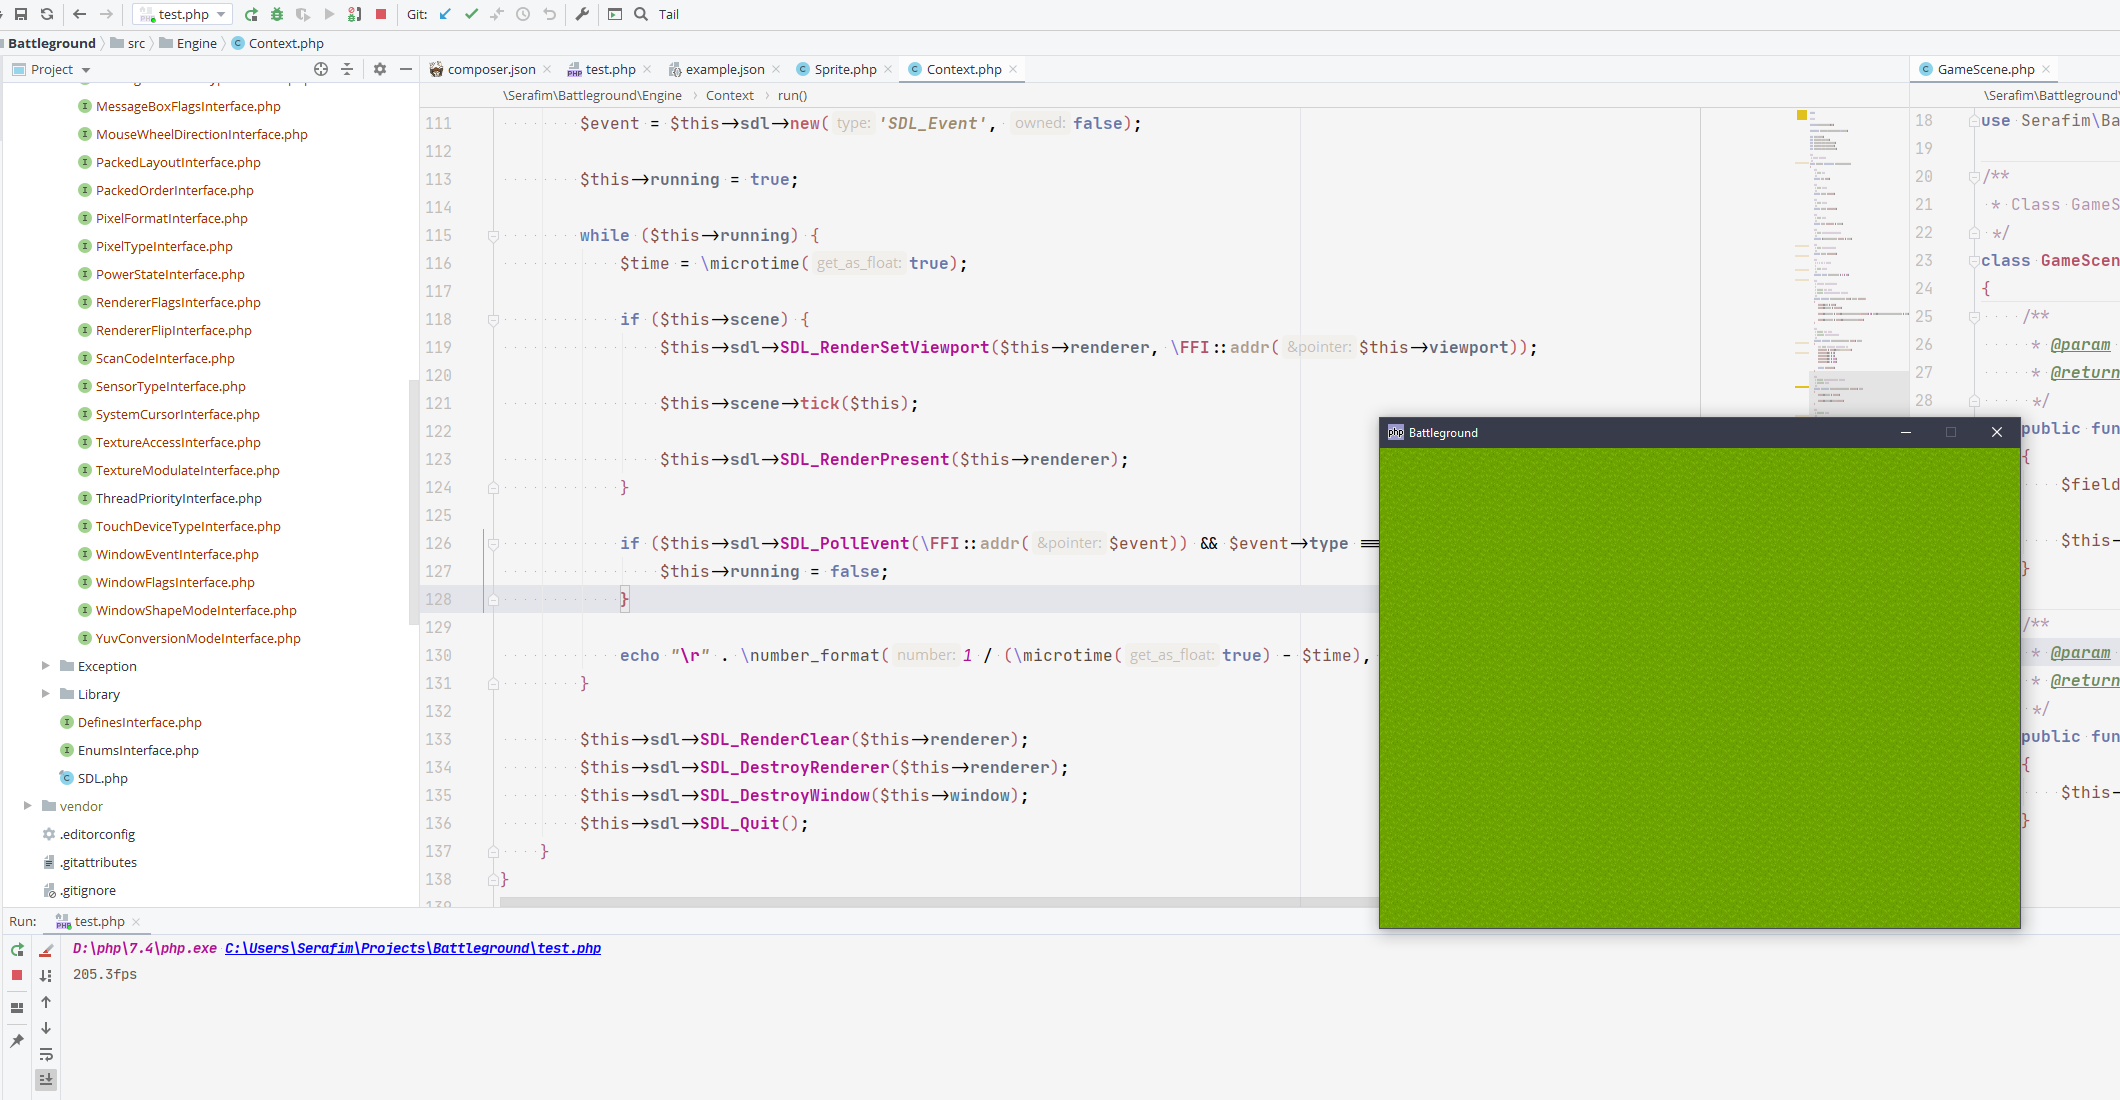Click the Save All toolbar icon

20,14
